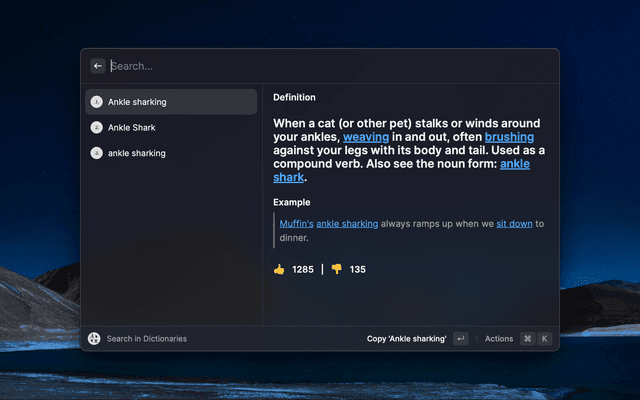Follow the 'sit down' link
Image resolution: width=640 pixels, height=400 pixels.
[x=514, y=224]
